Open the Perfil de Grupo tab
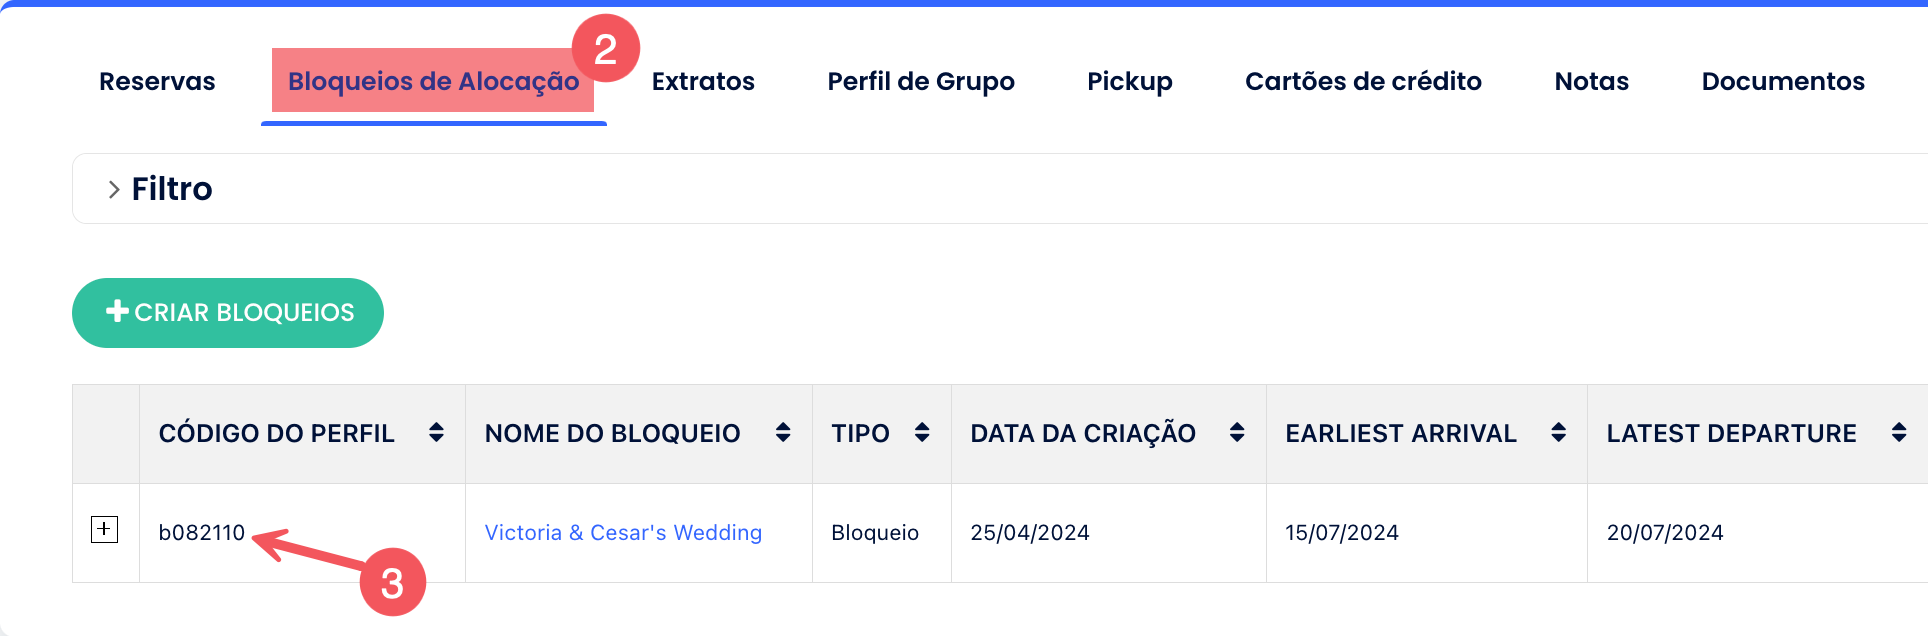This screenshot has width=1928, height=636. tap(921, 82)
